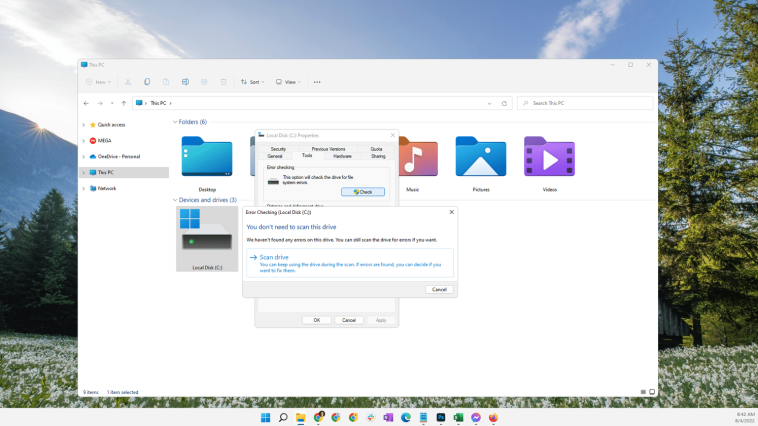Select Network in the navigation pane

point(106,188)
